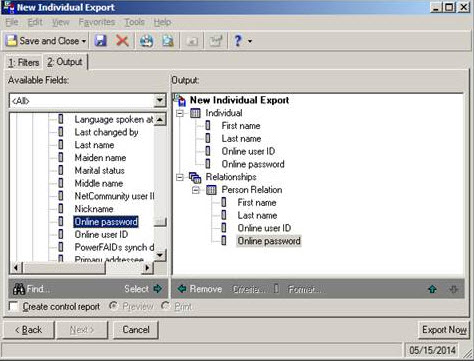
Task: Select Middle name available field
Action: tap(99, 183)
